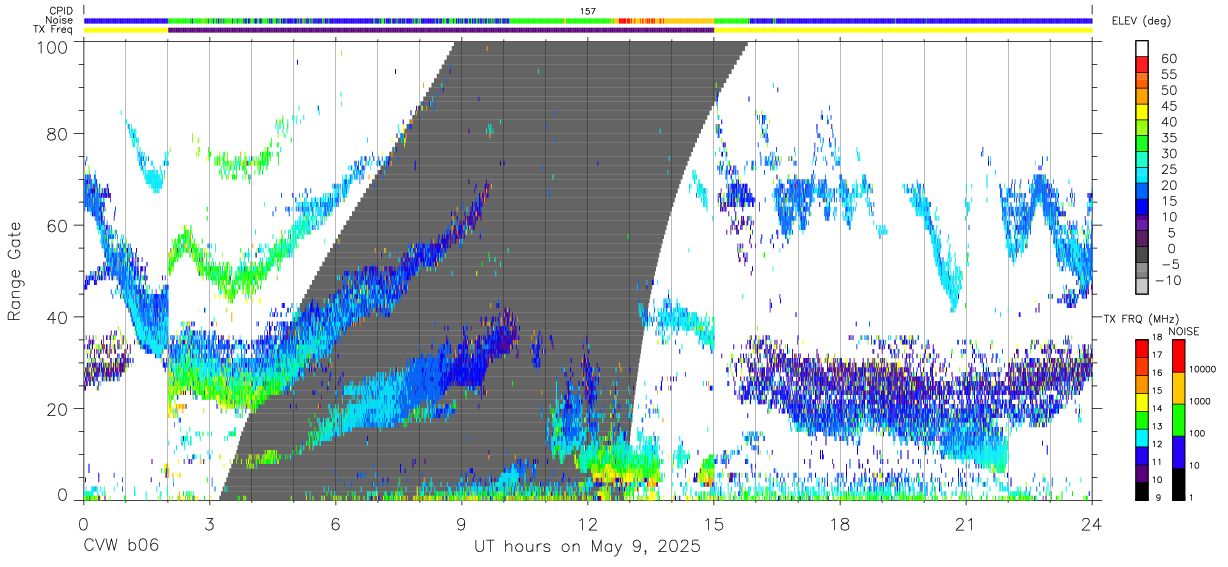Click the Range Gate axis title
Image resolution: width=1228 pixels, height=567 pixels.
15,270
